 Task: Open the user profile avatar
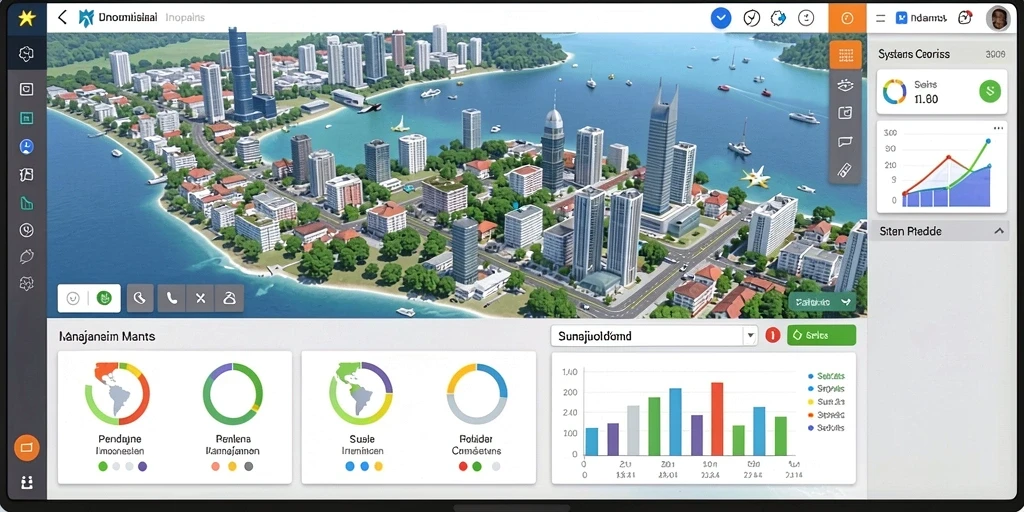997,18
